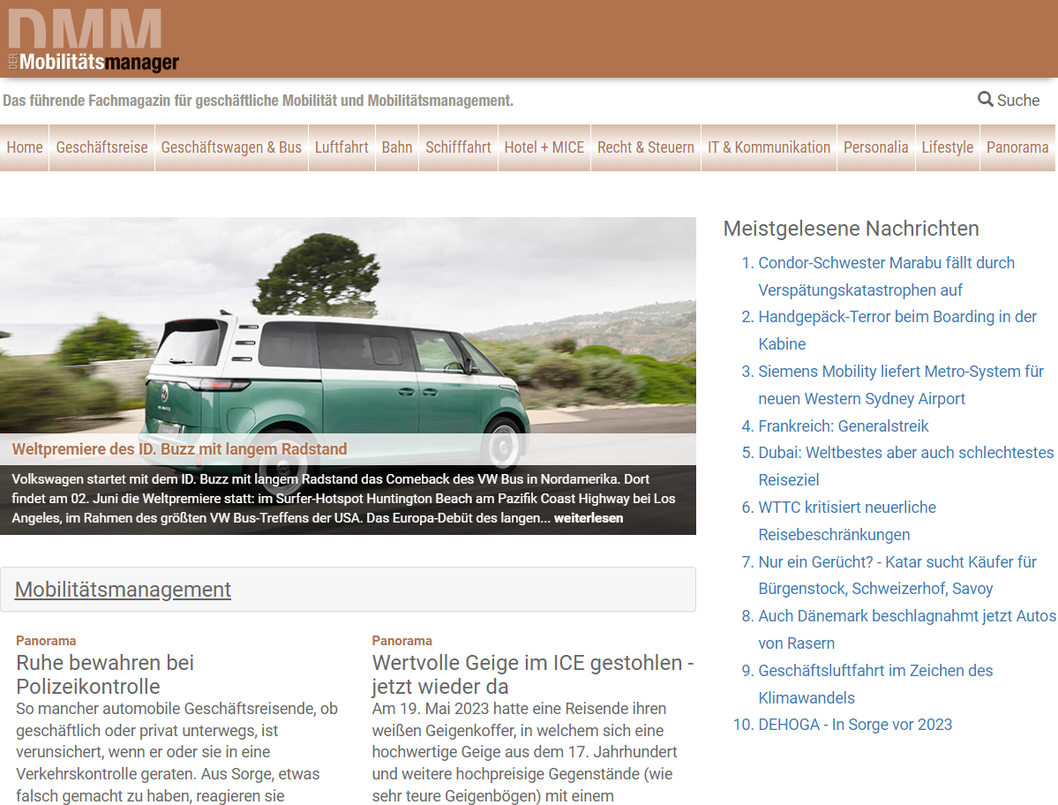The image size is (1058, 805).
Task: Click the magnifying glass search icon
Action: pyautogui.click(x=985, y=99)
